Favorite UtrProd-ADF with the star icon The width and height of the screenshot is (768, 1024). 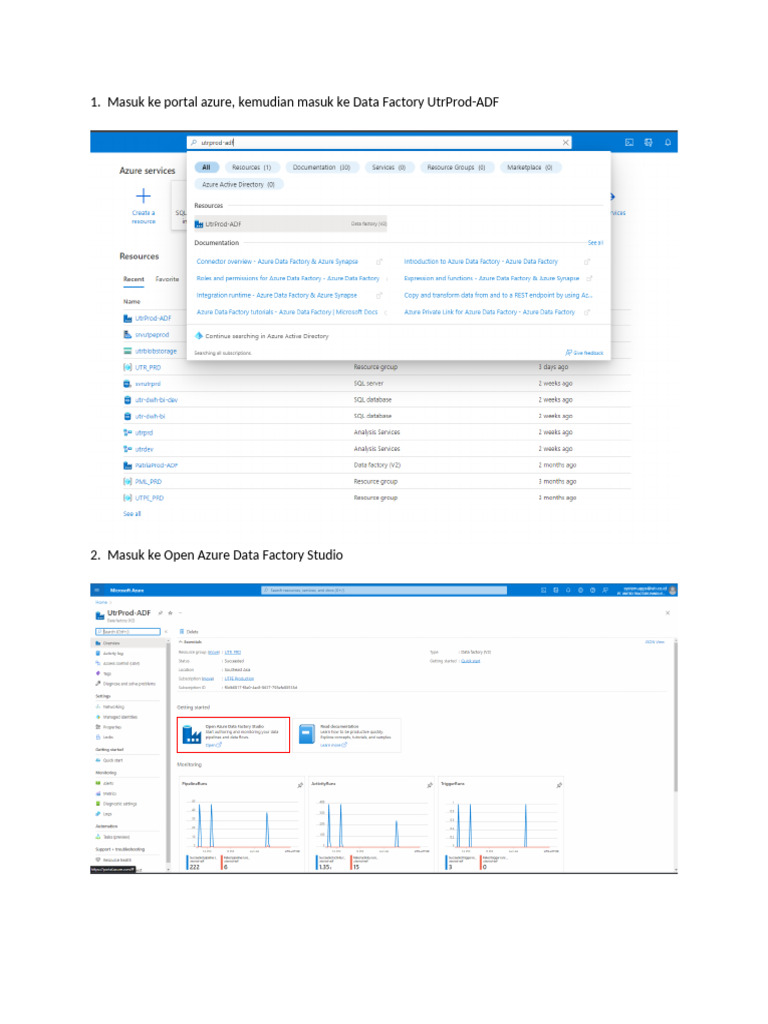(170, 613)
